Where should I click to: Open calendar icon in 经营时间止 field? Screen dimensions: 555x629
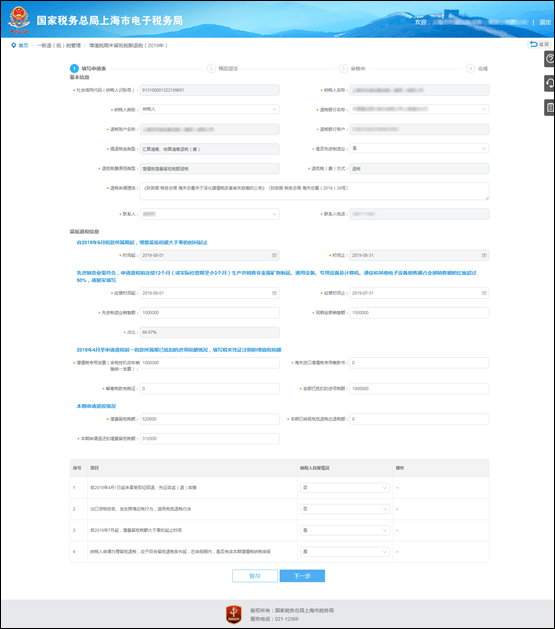click(x=484, y=293)
